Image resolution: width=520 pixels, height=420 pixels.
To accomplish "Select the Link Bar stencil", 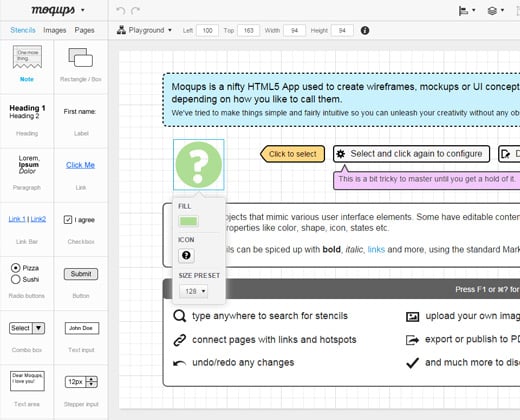I will [27, 228].
